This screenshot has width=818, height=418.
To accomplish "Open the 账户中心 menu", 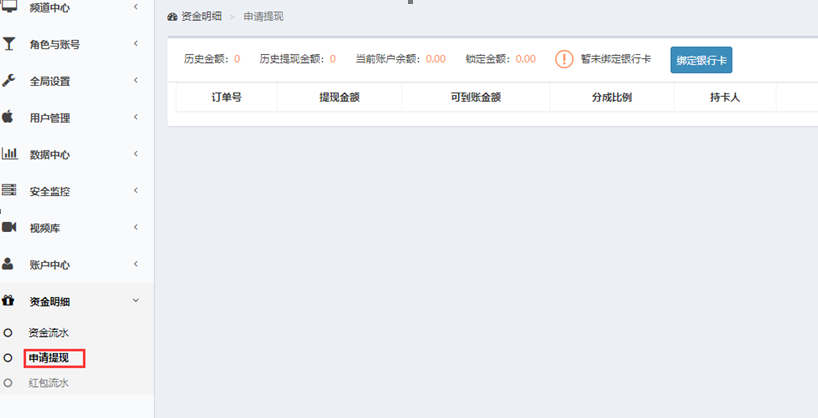I will click(50, 265).
